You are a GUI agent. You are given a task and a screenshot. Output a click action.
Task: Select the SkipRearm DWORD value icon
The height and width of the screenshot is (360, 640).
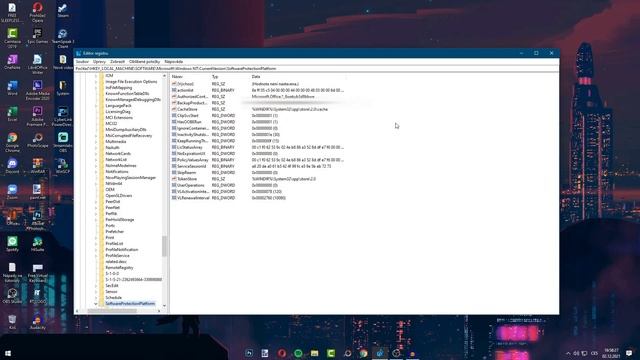[174, 173]
